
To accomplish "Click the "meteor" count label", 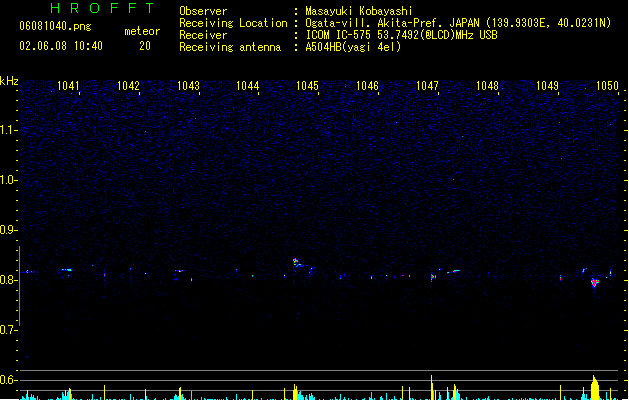I will pyautogui.click(x=142, y=31).
